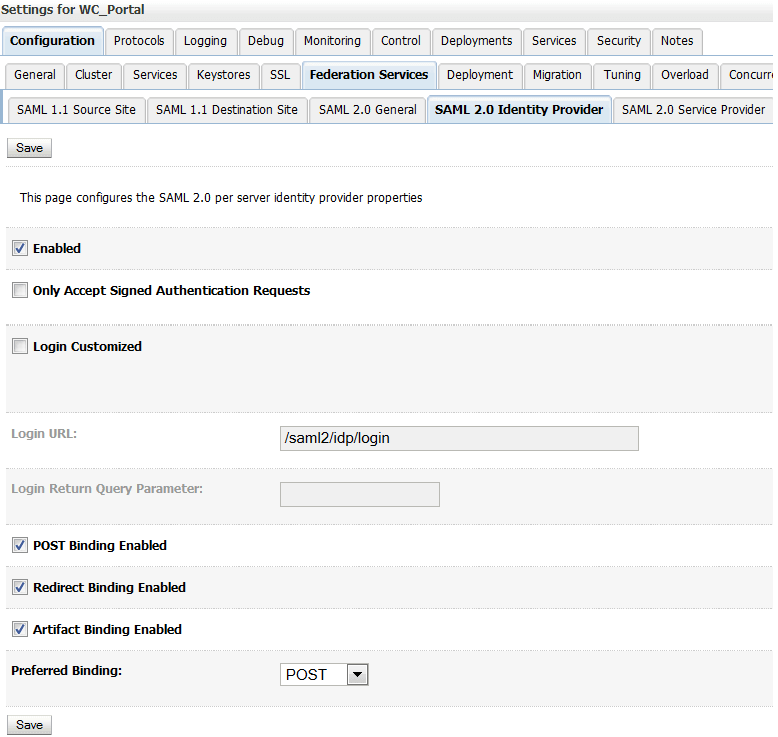Check Only Accept Signed Authentication Requests
778x737 pixels.
click(20, 290)
